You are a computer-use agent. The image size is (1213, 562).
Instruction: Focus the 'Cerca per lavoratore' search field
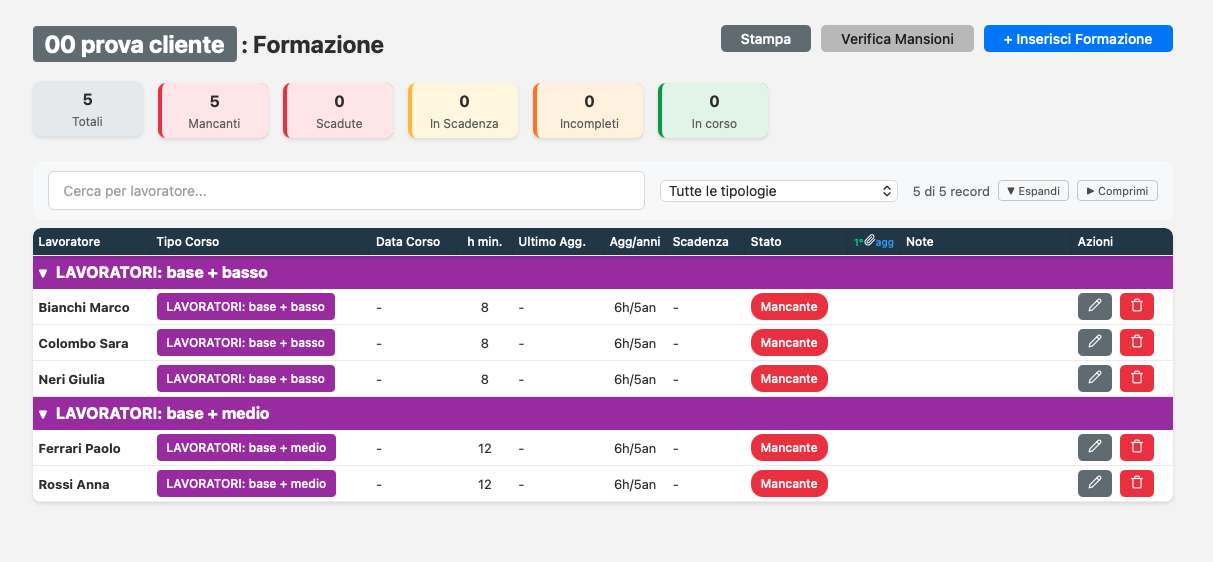pos(346,191)
